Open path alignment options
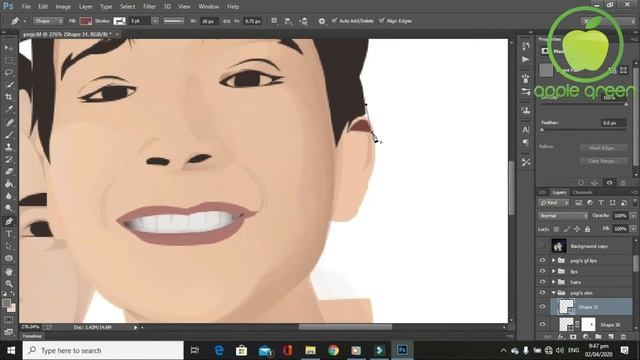 click(289, 21)
